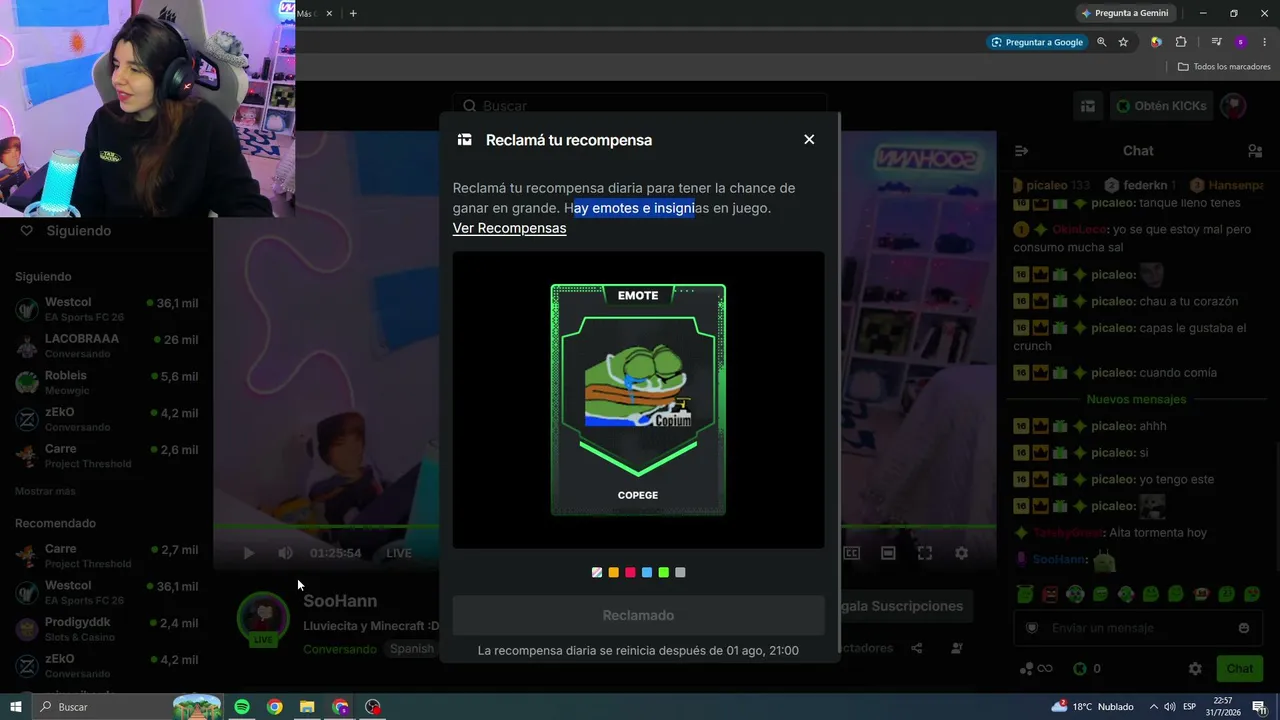Send the message with the green Chat button
This screenshot has width=1280, height=720.
[1240, 669]
